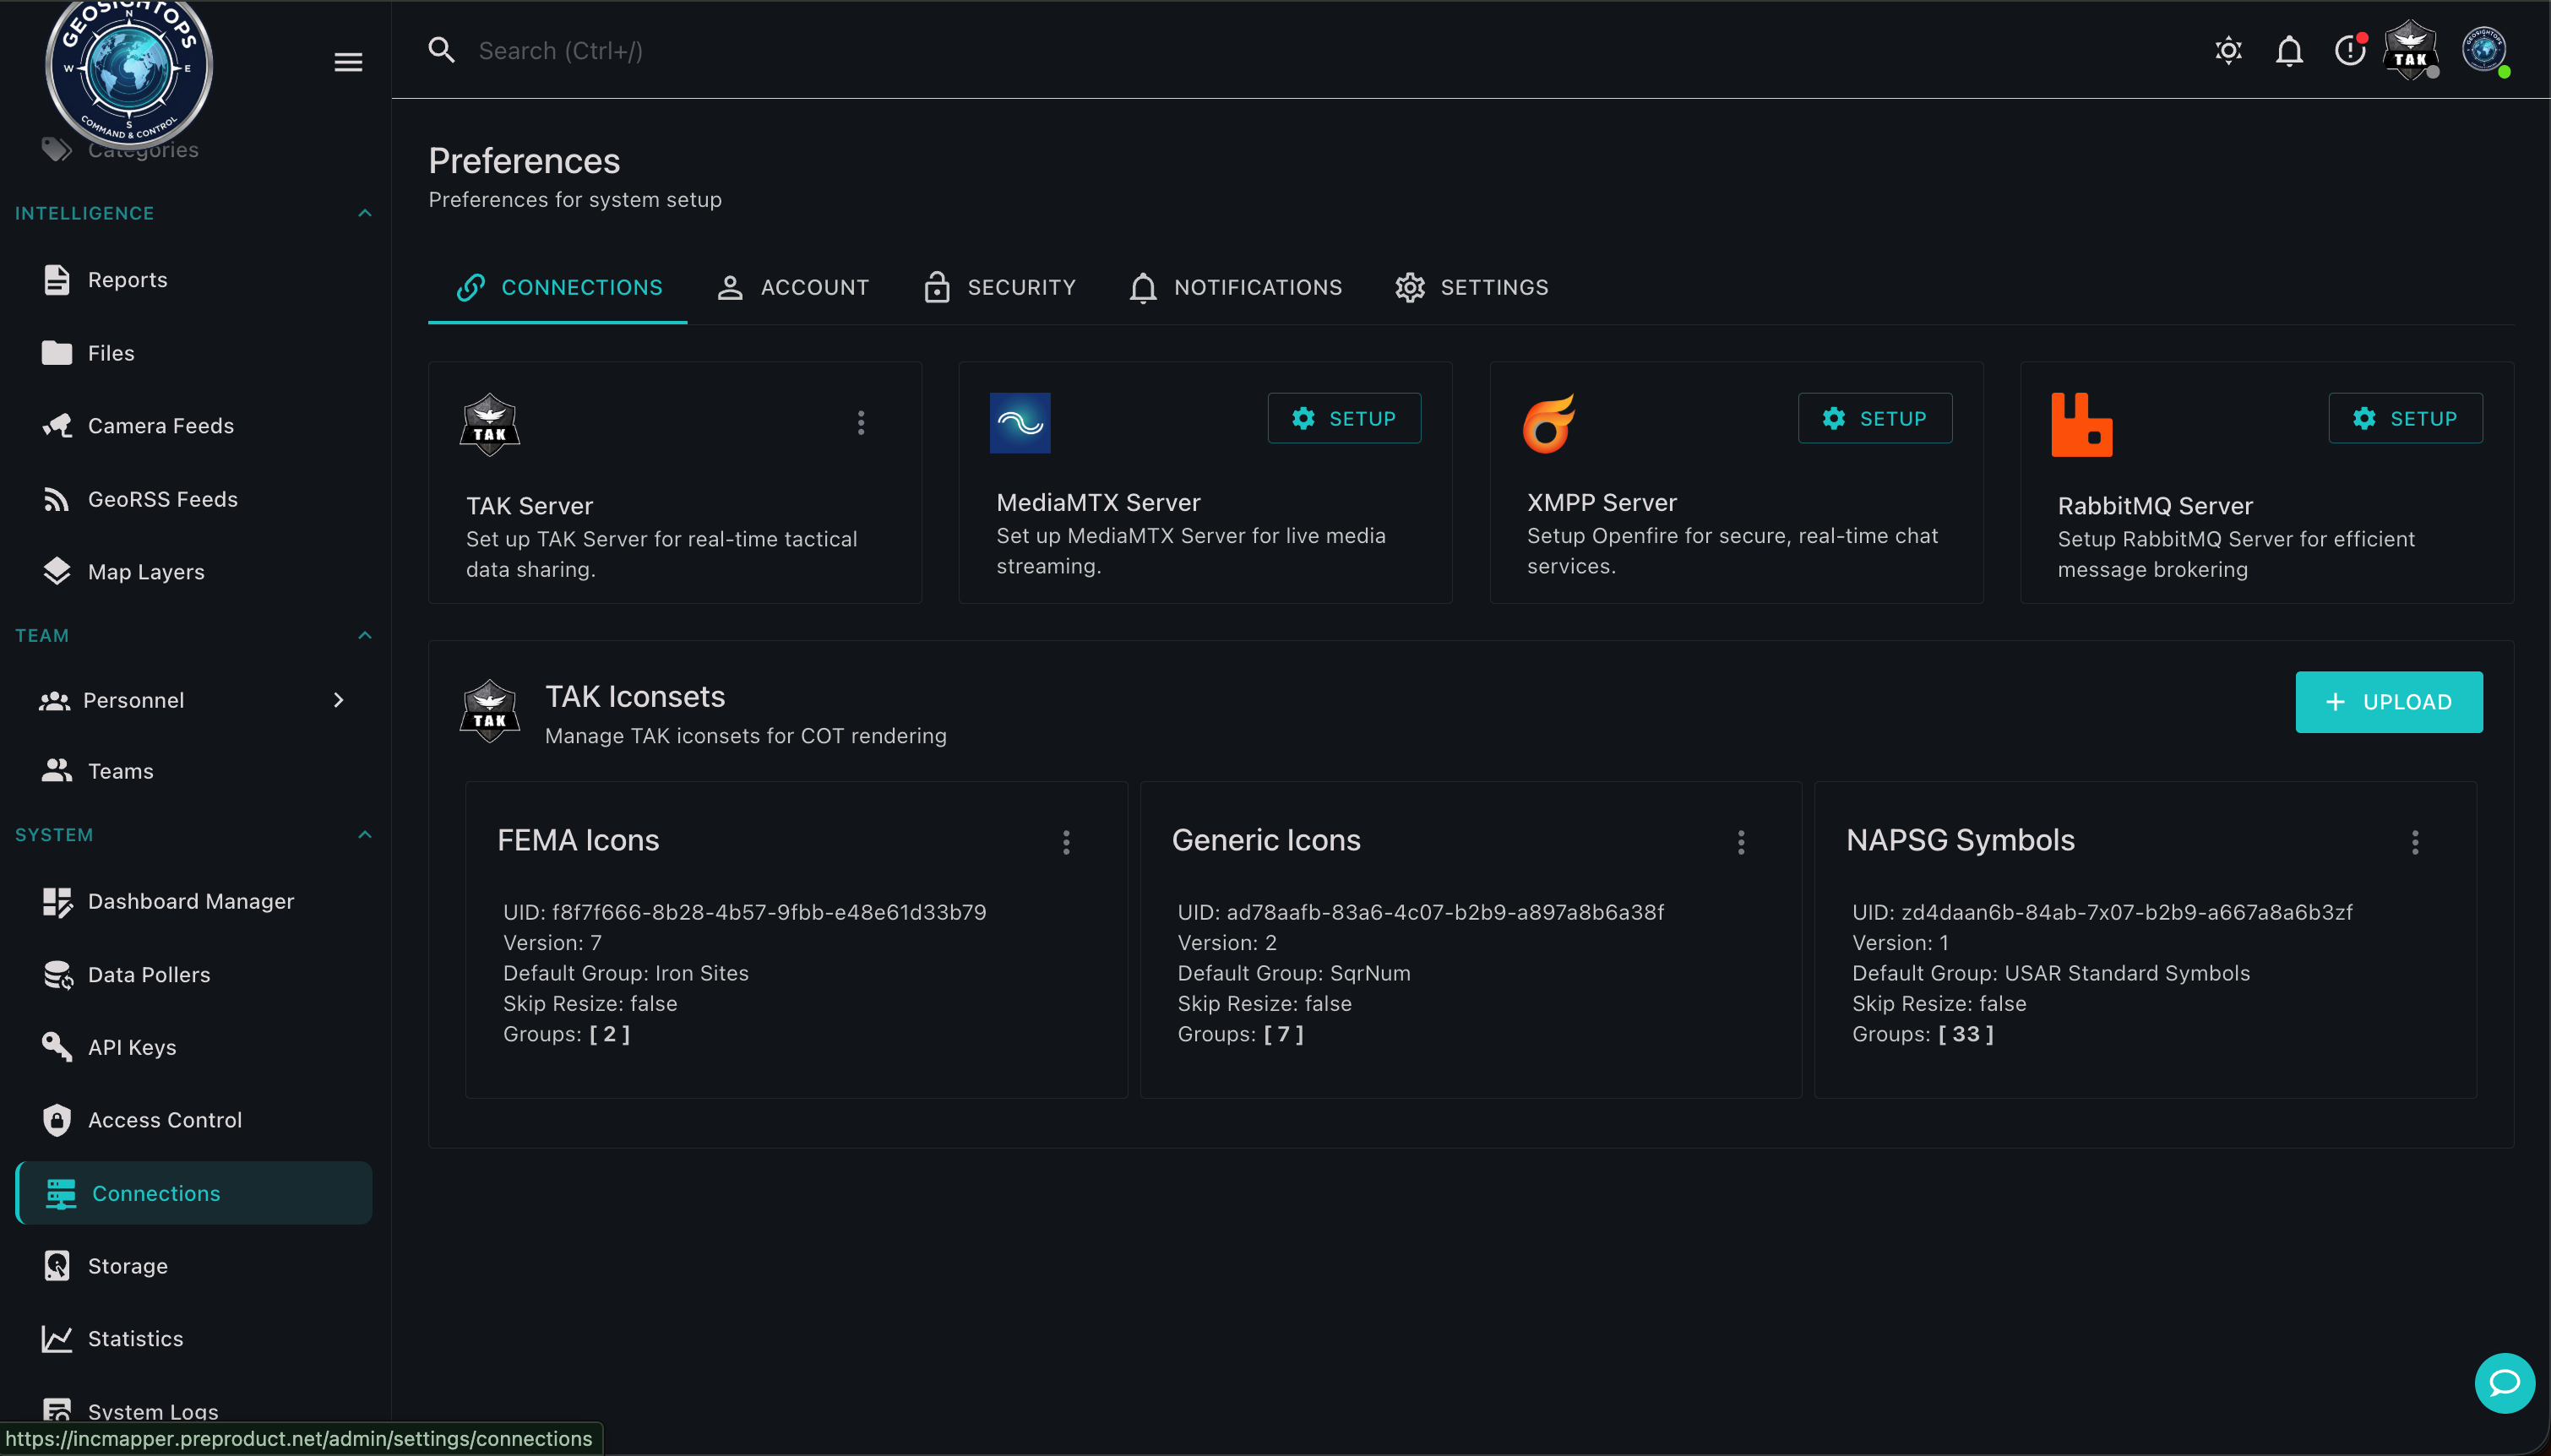Open Reports in the sidebar
The image size is (2551, 1456).
click(x=194, y=280)
